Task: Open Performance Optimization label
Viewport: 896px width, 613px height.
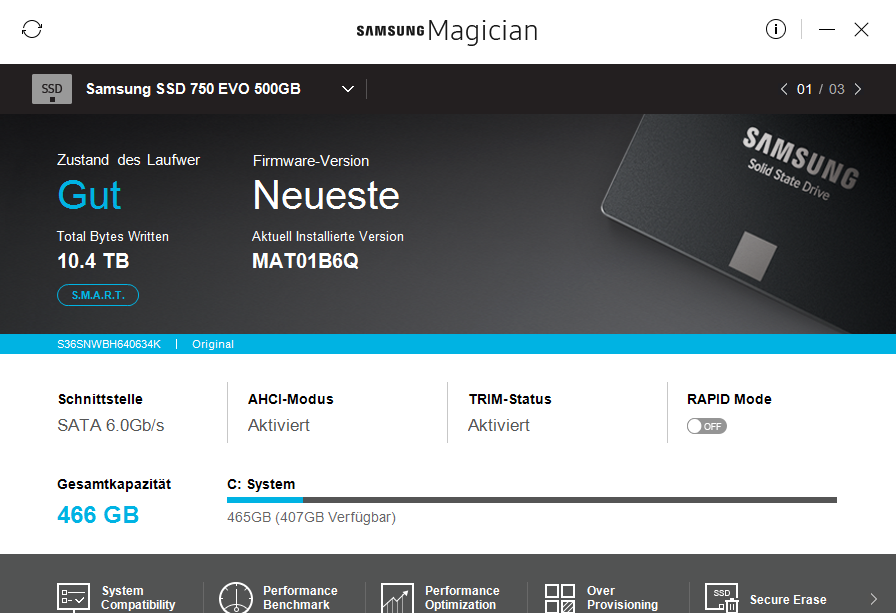Action: (x=462, y=598)
